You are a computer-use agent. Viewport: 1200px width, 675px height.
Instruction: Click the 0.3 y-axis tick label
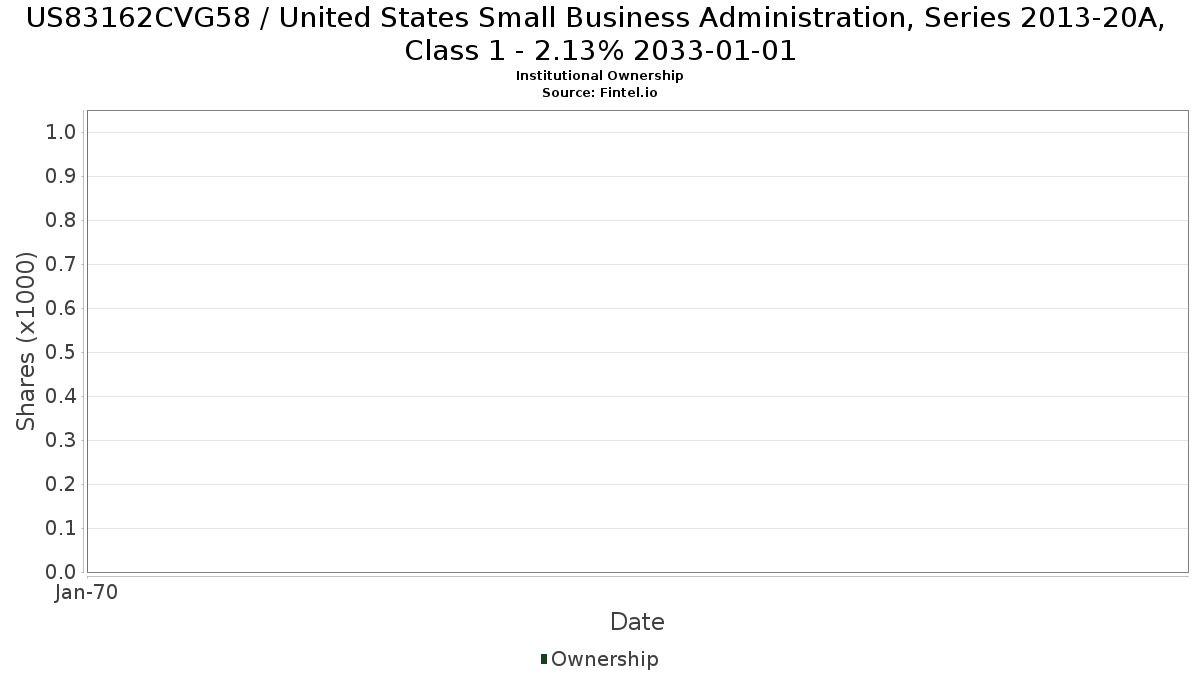(x=61, y=440)
